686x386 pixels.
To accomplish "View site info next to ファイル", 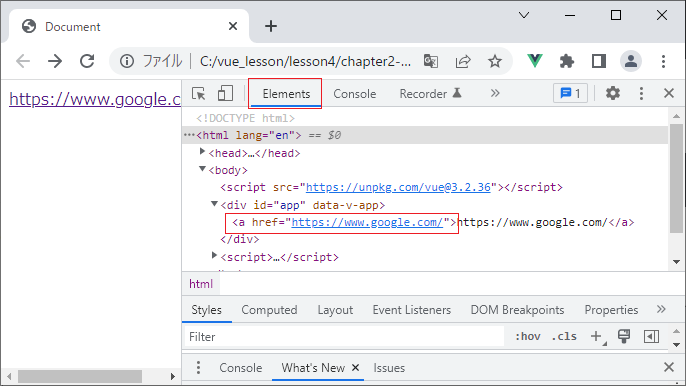I will point(127,61).
